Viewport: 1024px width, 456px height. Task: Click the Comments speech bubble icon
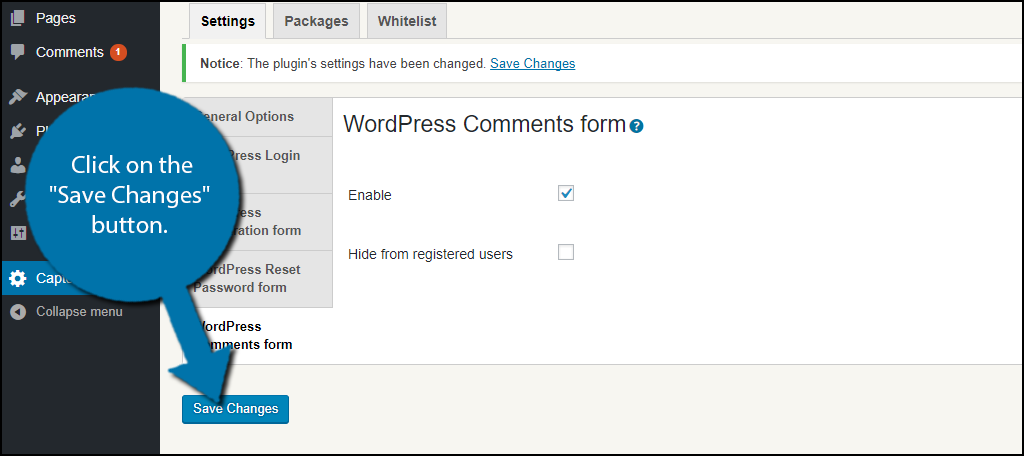18,52
